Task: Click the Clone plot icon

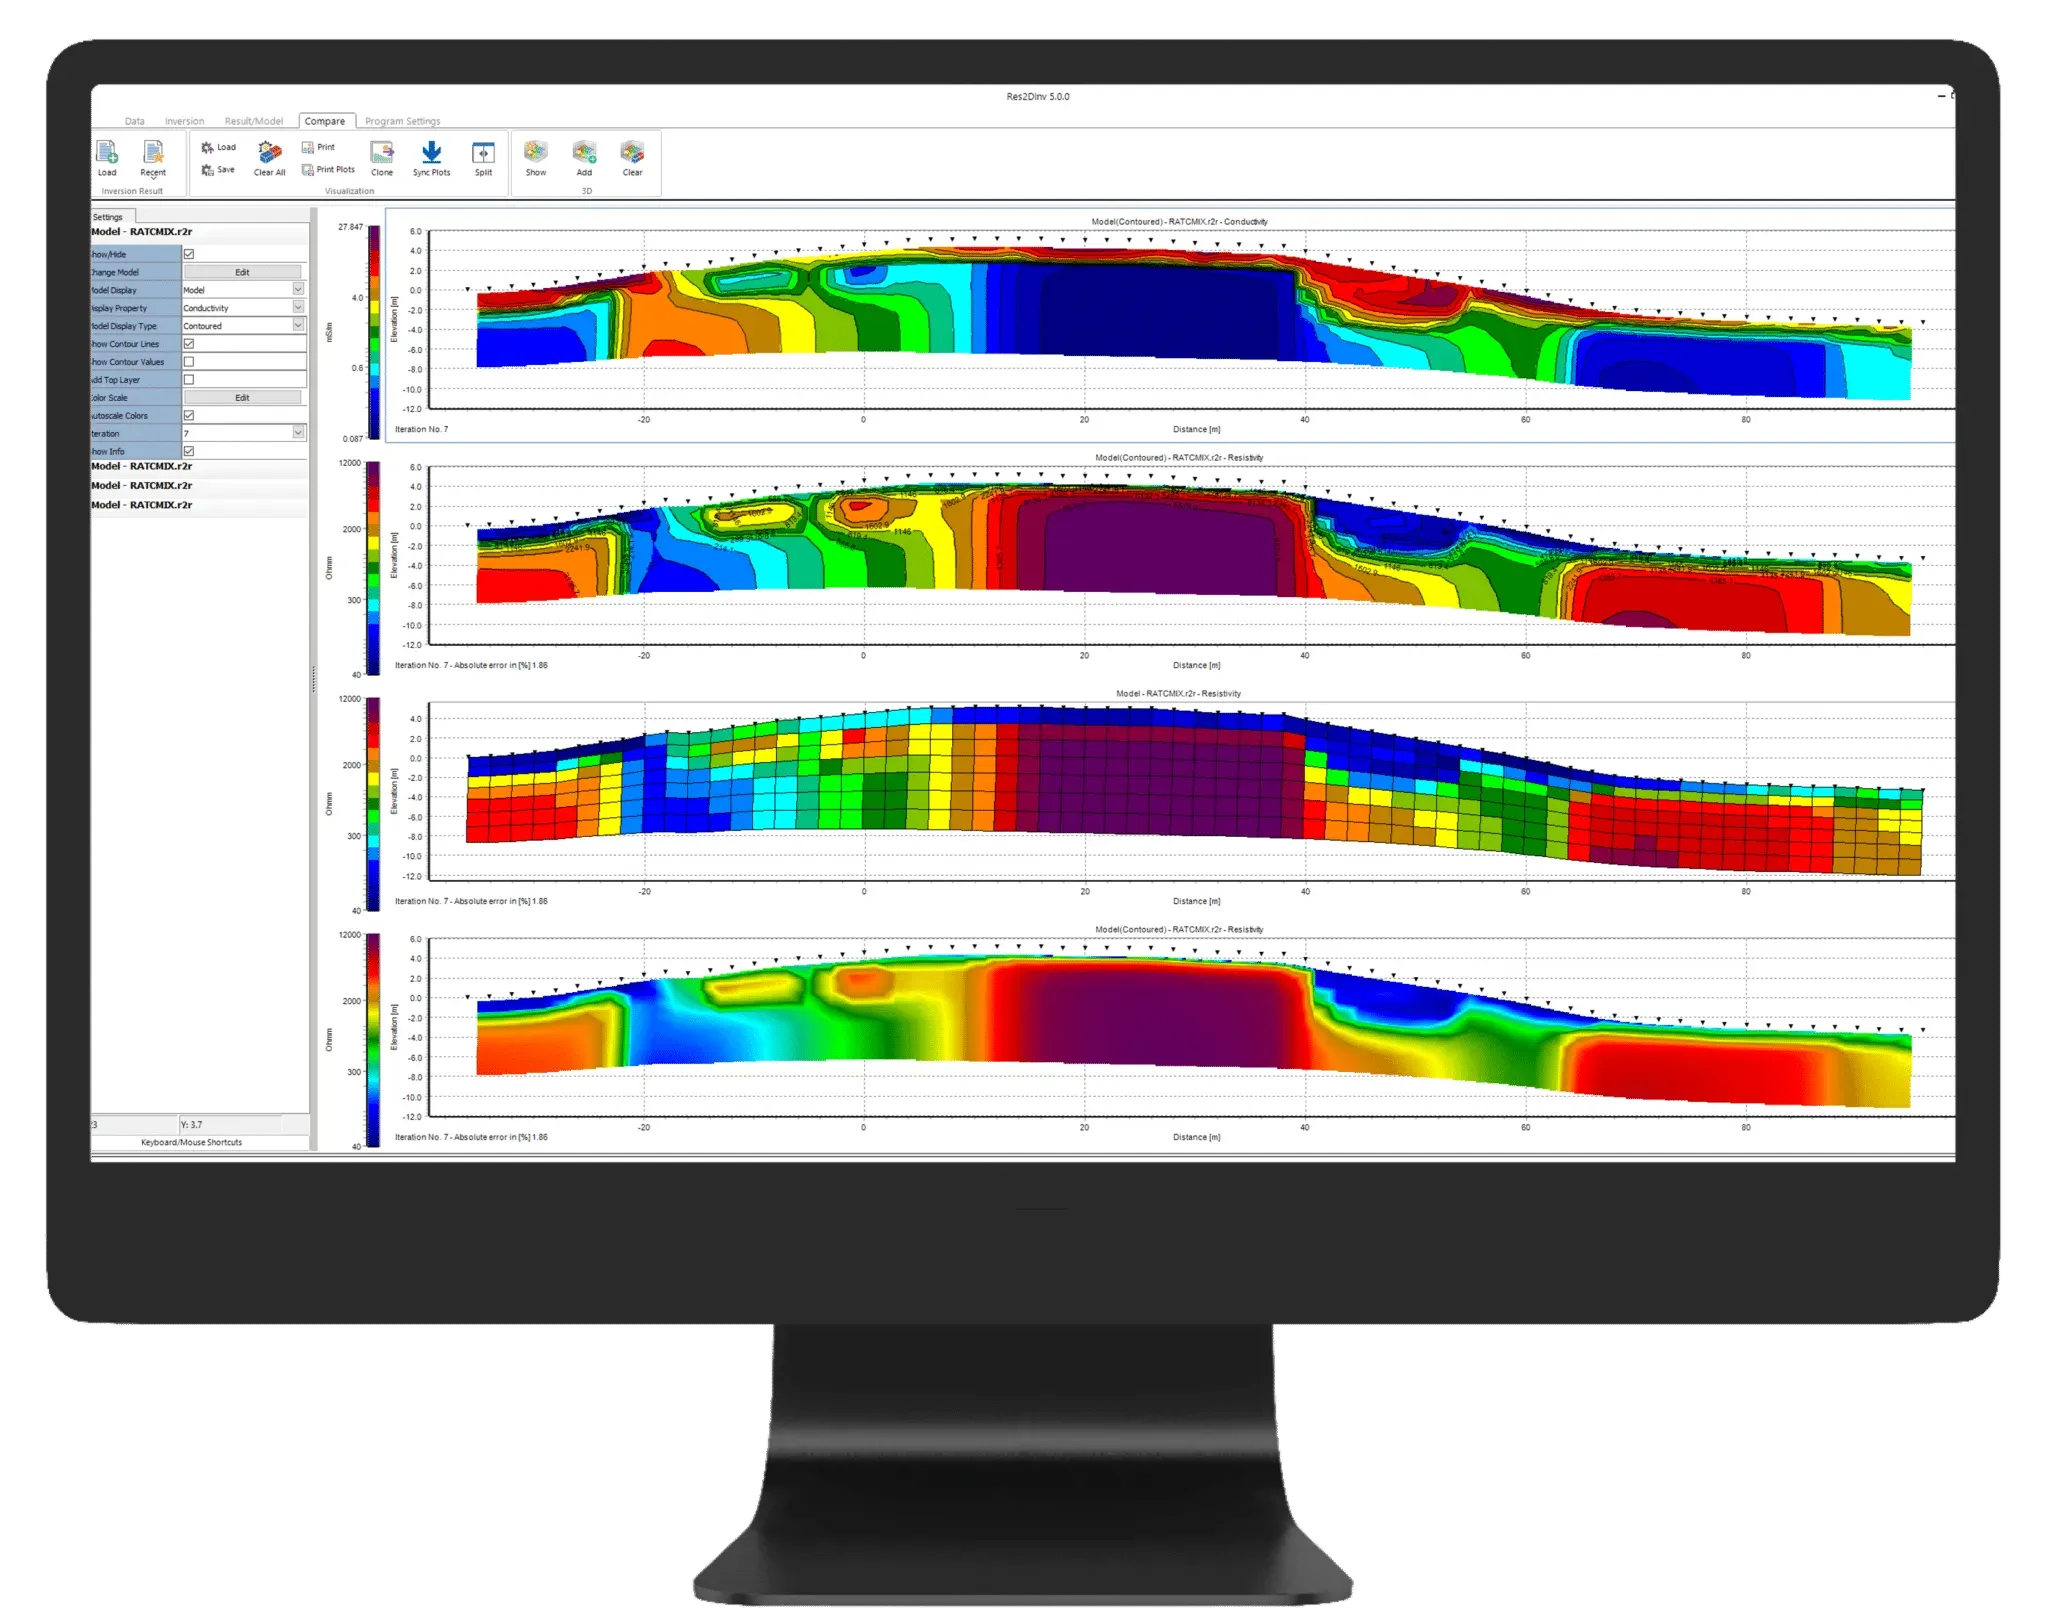Action: pos(382,153)
